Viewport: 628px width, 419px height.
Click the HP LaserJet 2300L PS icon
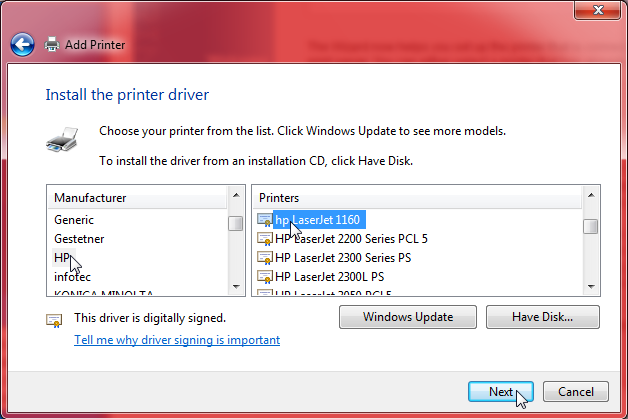pyautogui.click(x=265, y=276)
